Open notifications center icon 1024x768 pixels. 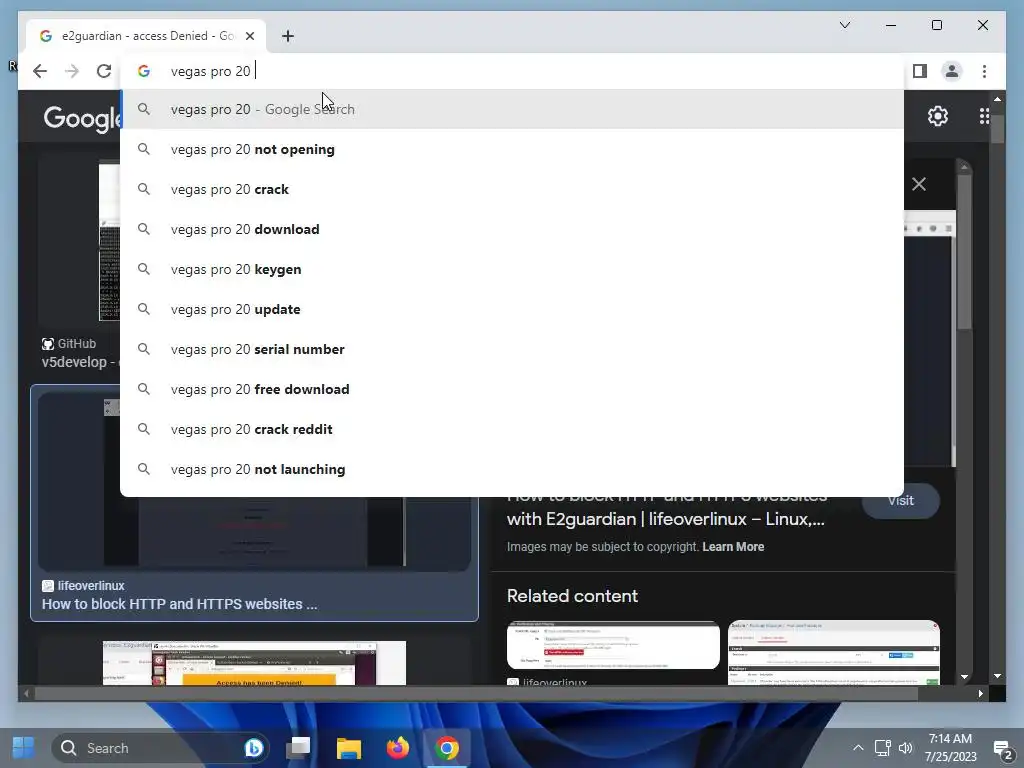pyautogui.click(x=1002, y=748)
